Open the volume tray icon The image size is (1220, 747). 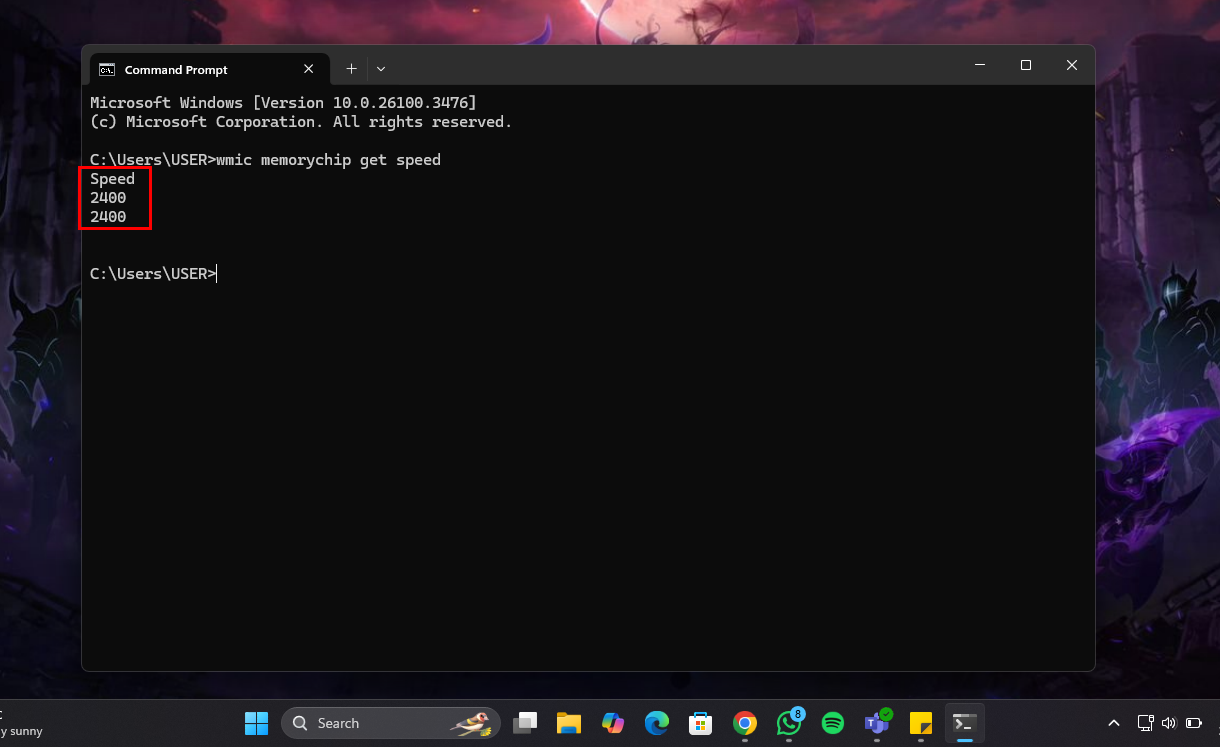click(1170, 723)
